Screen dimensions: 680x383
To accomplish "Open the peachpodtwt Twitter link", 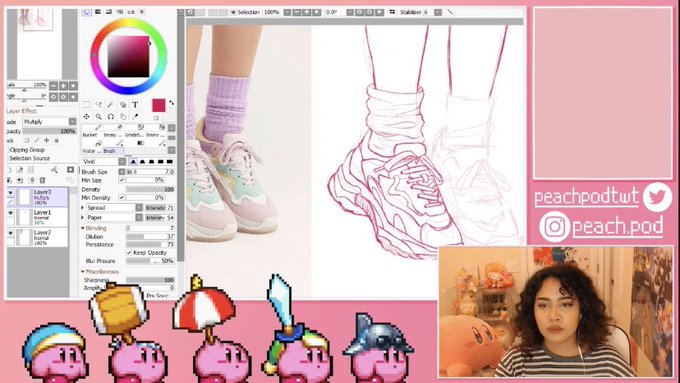I will 586,197.
